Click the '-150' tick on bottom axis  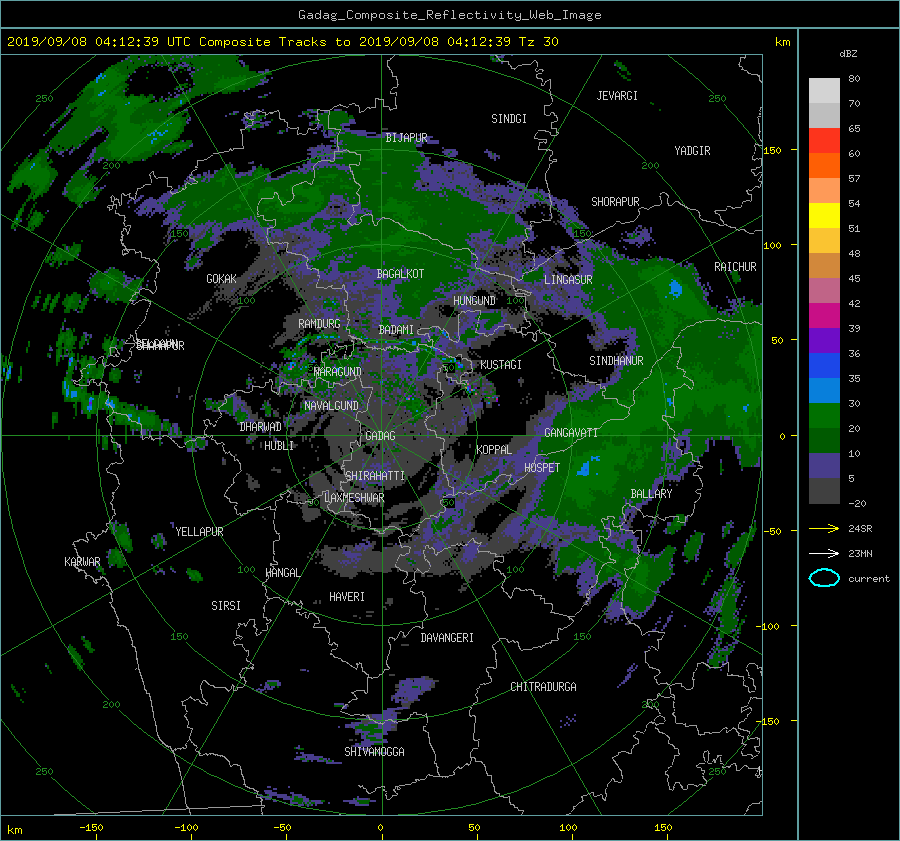[x=91, y=827]
